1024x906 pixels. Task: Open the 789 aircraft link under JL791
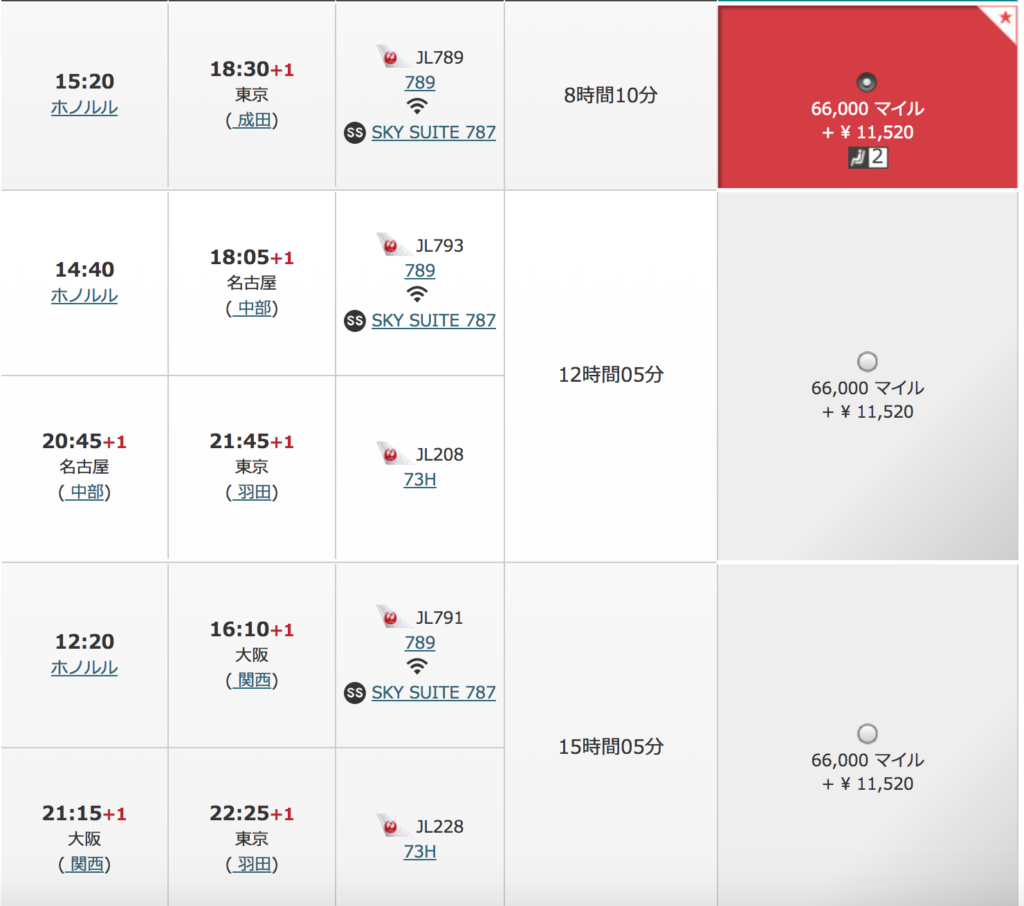pos(420,643)
